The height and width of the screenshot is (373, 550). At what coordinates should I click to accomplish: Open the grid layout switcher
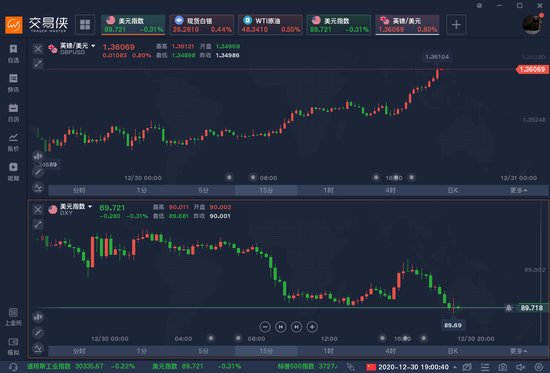(85, 25)
